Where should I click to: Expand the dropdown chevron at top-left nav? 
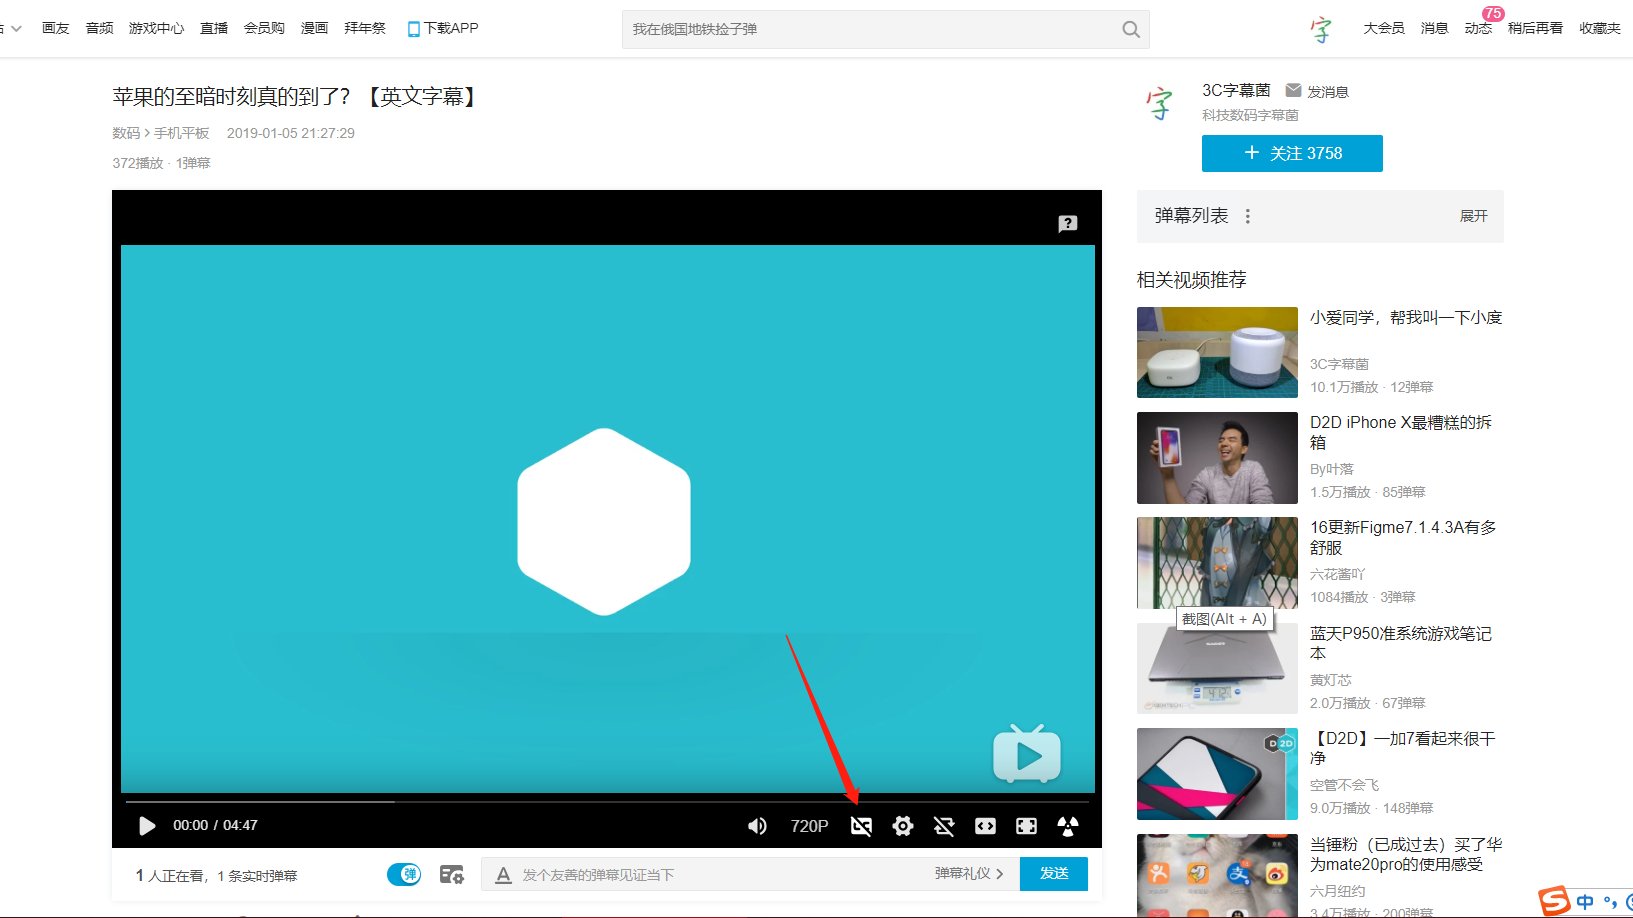point(16,29)
